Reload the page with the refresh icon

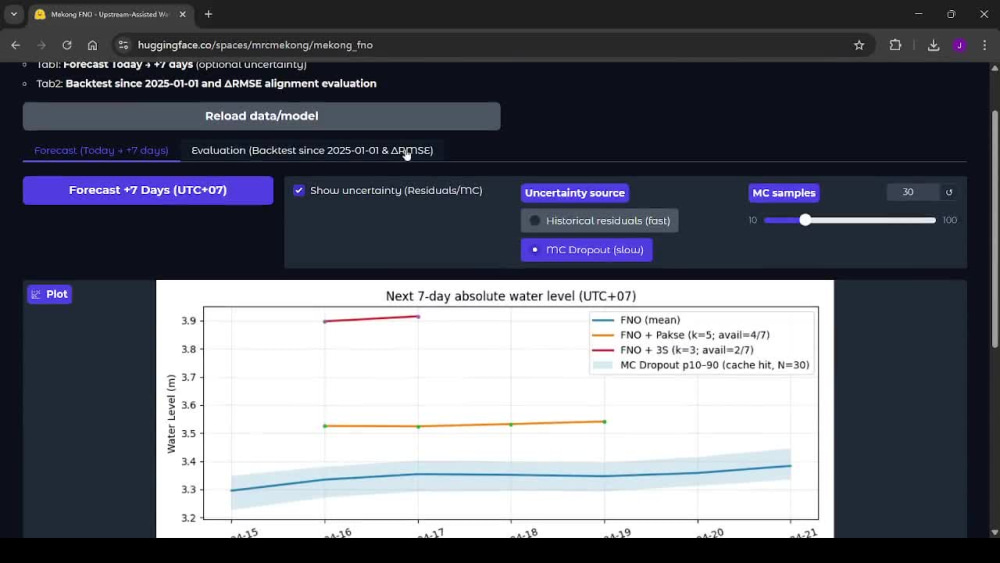point(67,45)
